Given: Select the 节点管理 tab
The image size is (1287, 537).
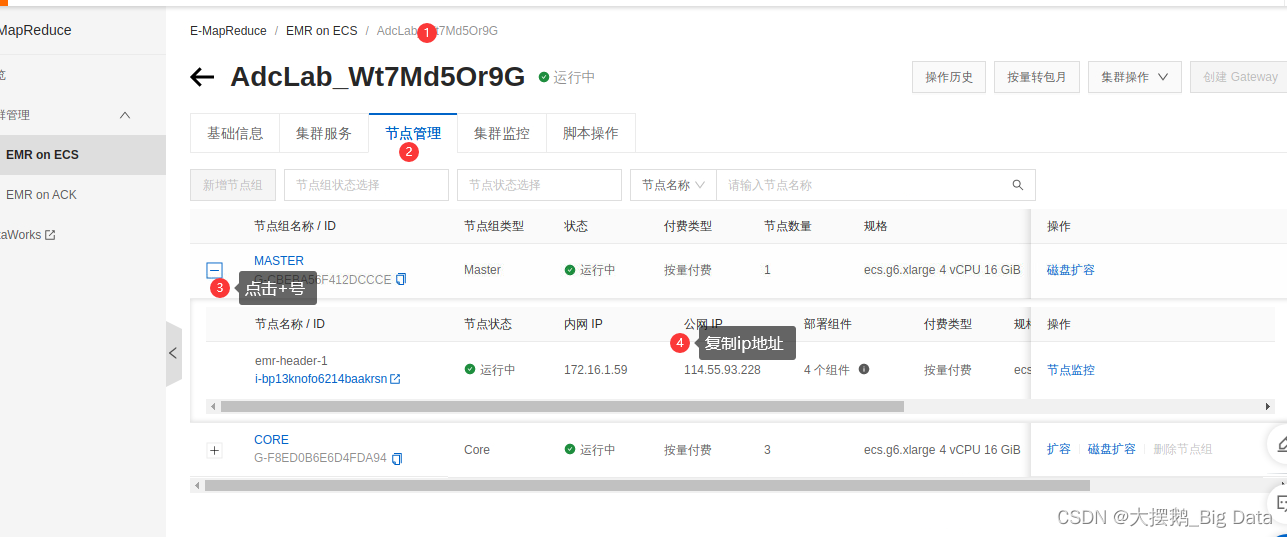Looking at the screenshot, I should point(413,133).
